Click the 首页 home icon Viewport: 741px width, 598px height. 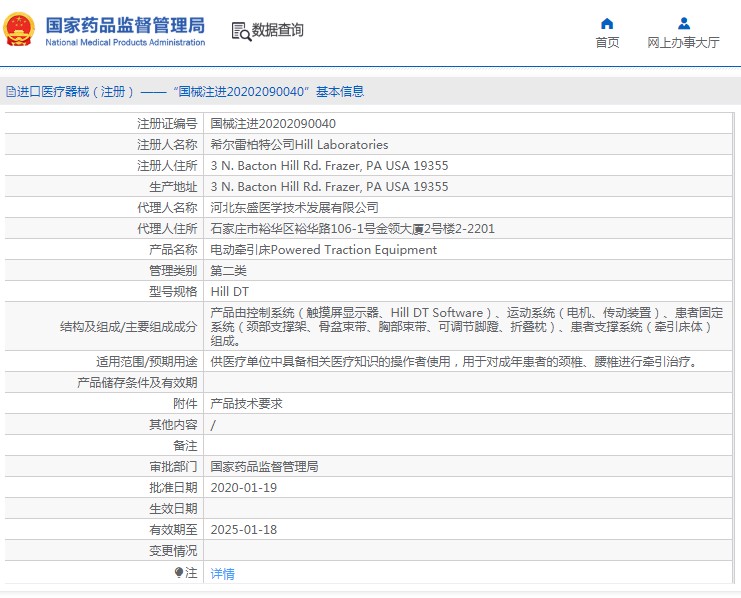pyautogui.click(x=607, y=23)
